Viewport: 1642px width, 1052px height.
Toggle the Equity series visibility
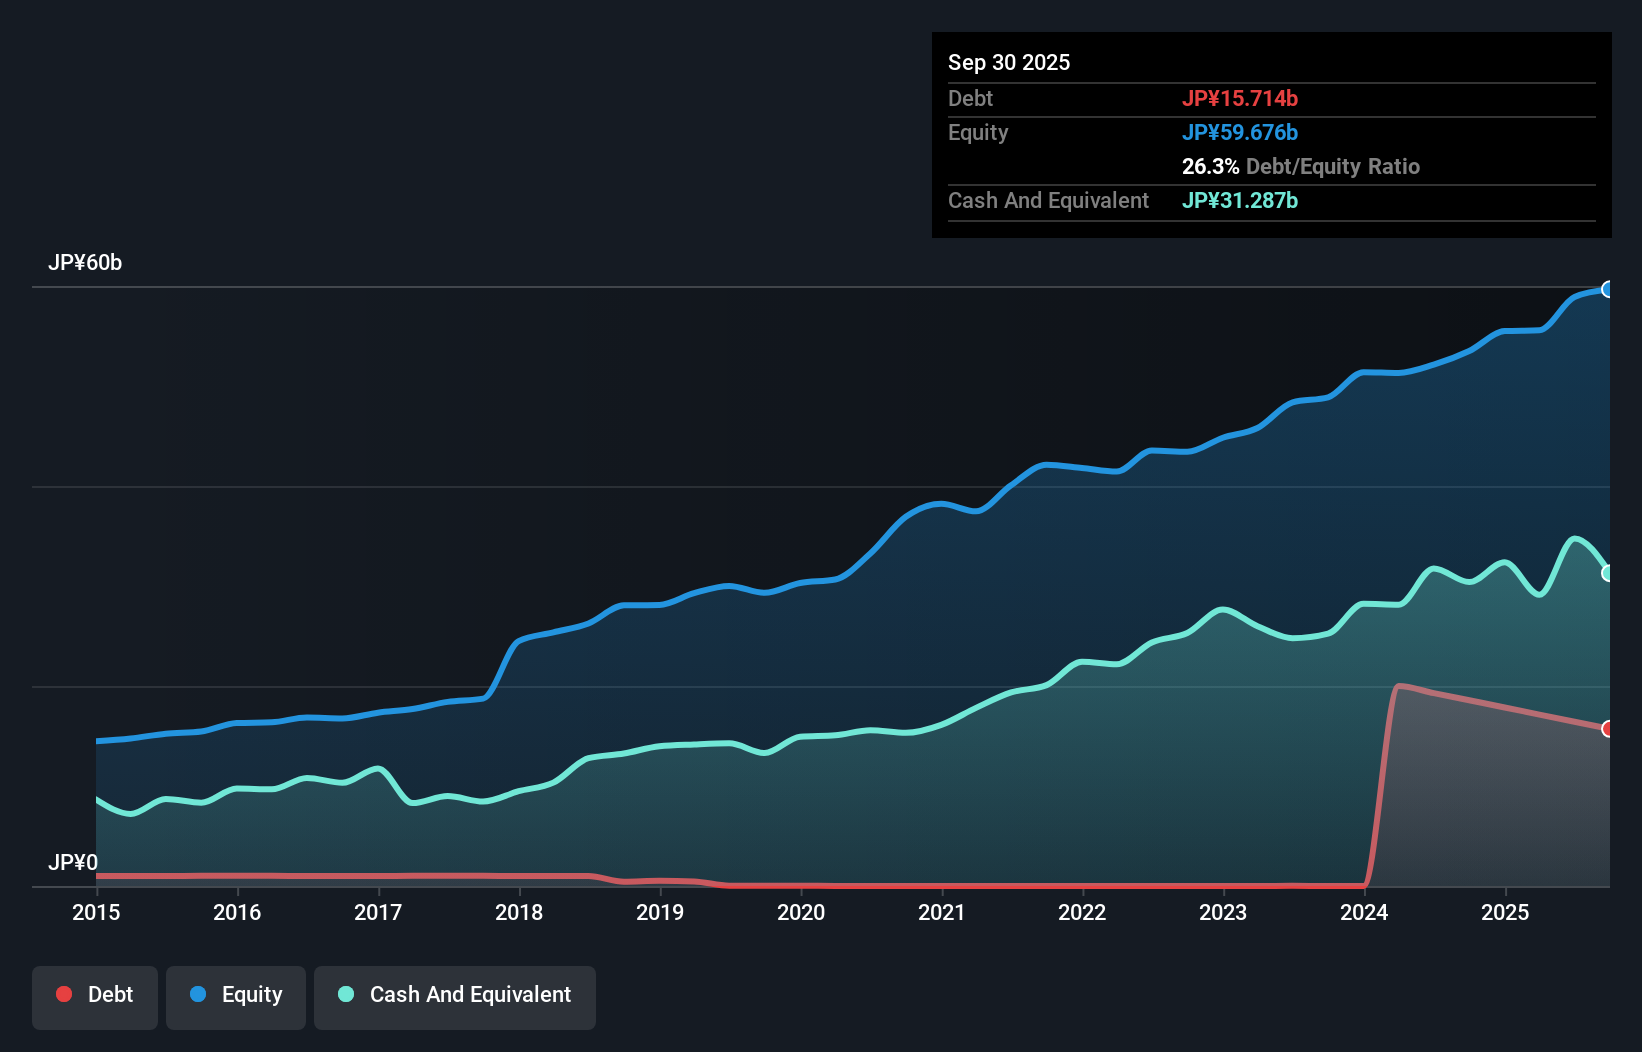[235, 996]
